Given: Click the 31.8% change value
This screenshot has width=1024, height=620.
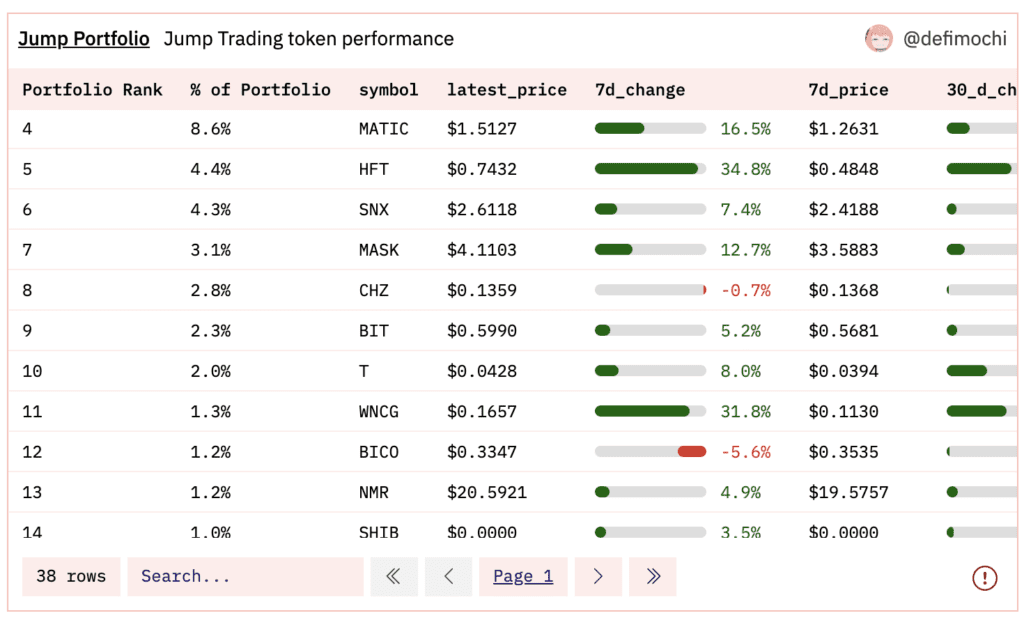Looking at the screenshot, I should [745, 412].
